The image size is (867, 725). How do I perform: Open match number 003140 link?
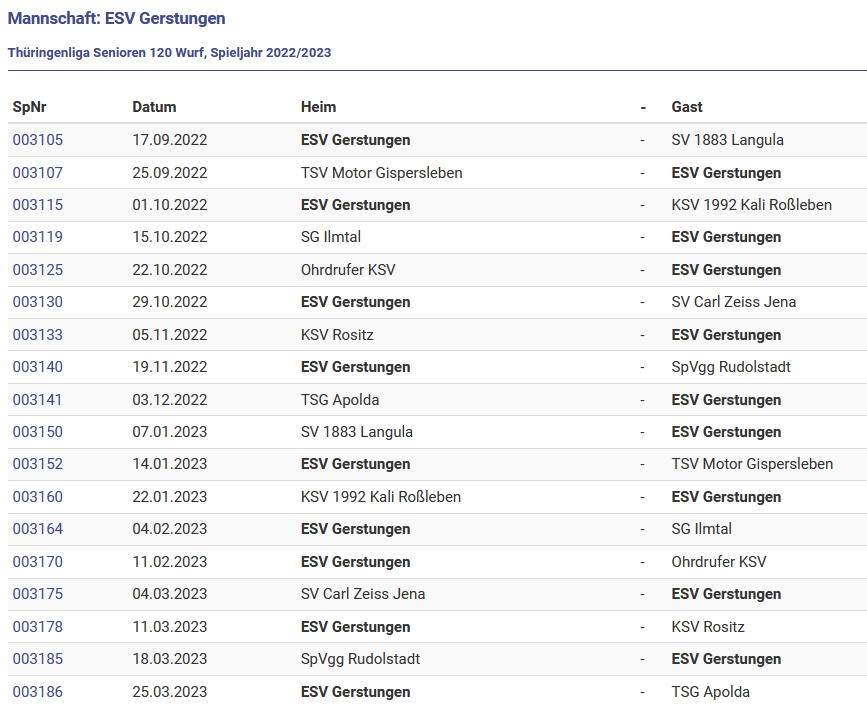(38, 367)
